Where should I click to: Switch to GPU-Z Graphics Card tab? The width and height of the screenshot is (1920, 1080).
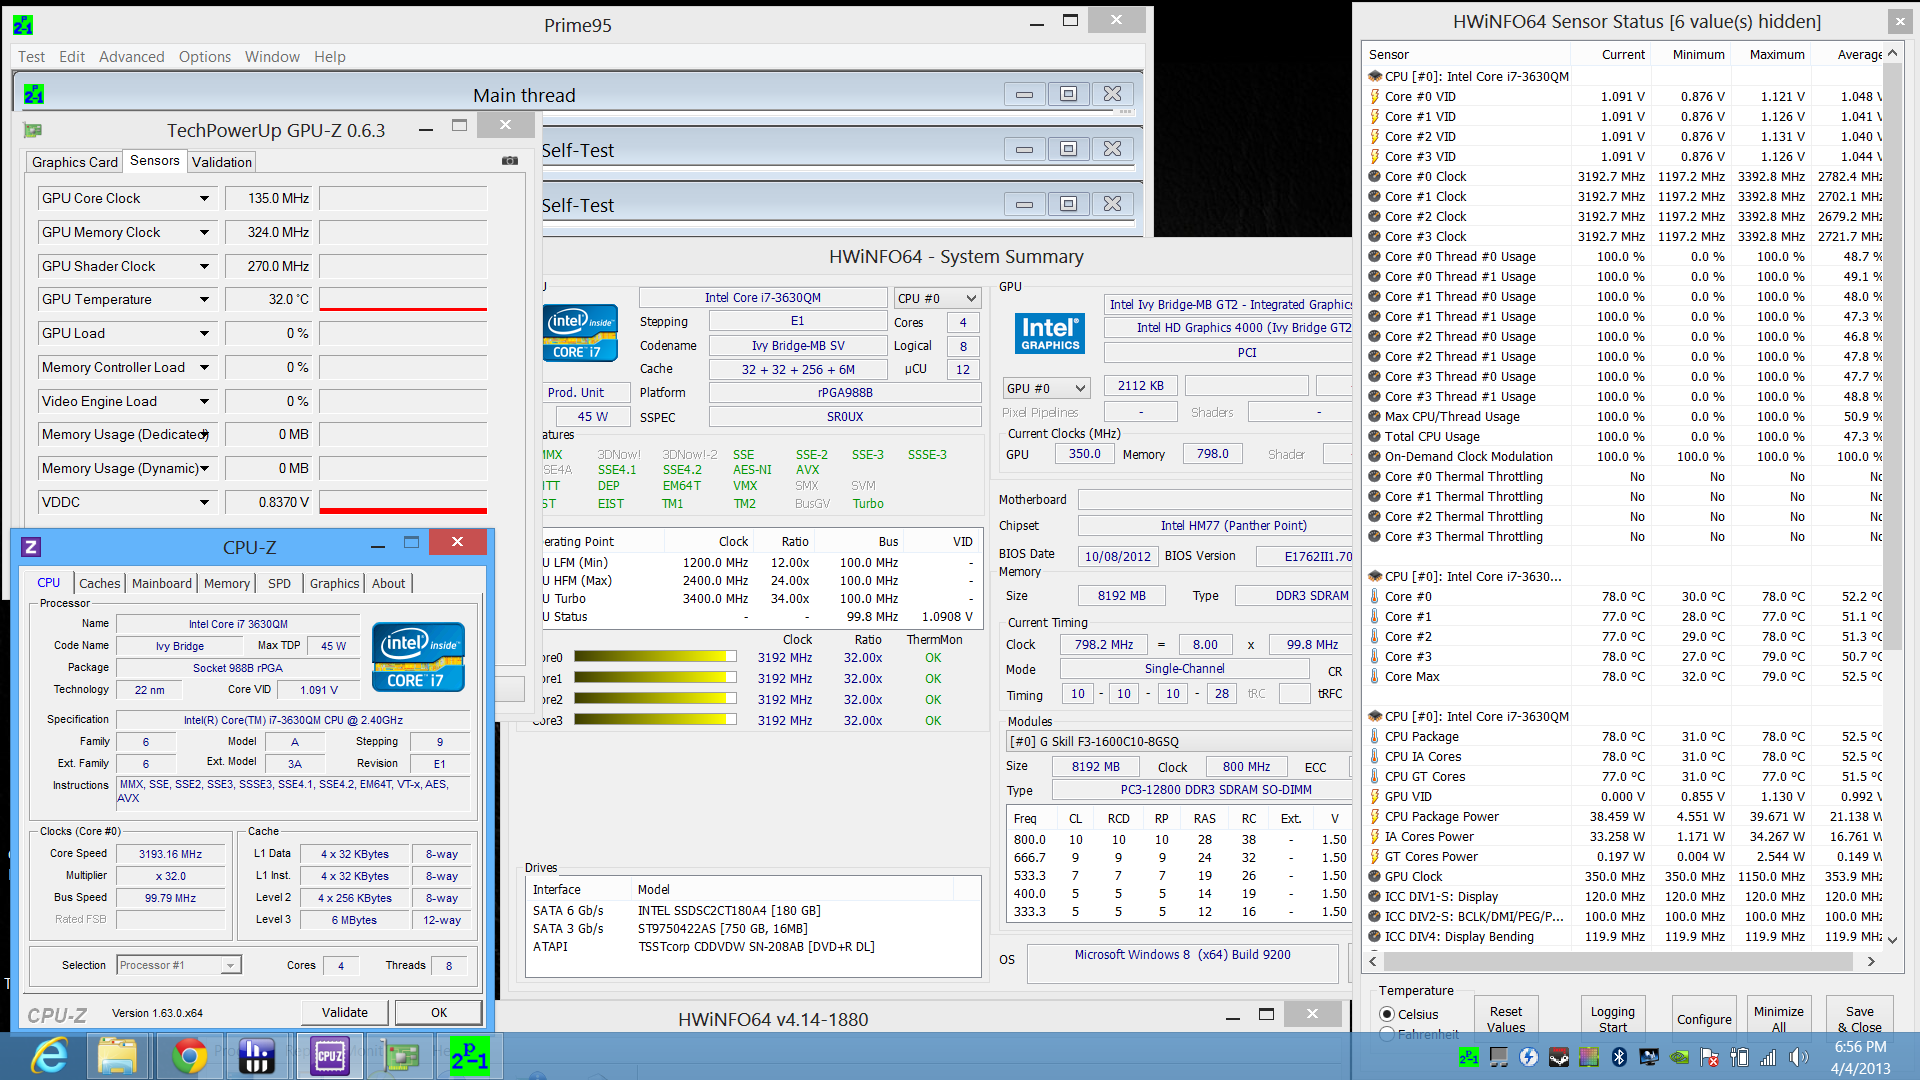pos(75,162)
